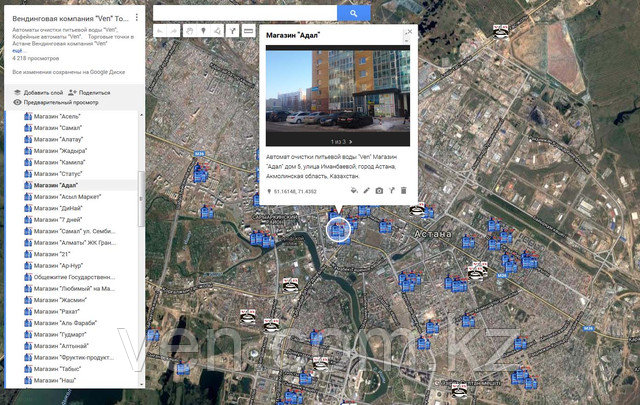Image resolution: width=640 pixels, height=405 pixels.
Task: Click marker icon beside Магазин "21" row
Action: point(28,254)
